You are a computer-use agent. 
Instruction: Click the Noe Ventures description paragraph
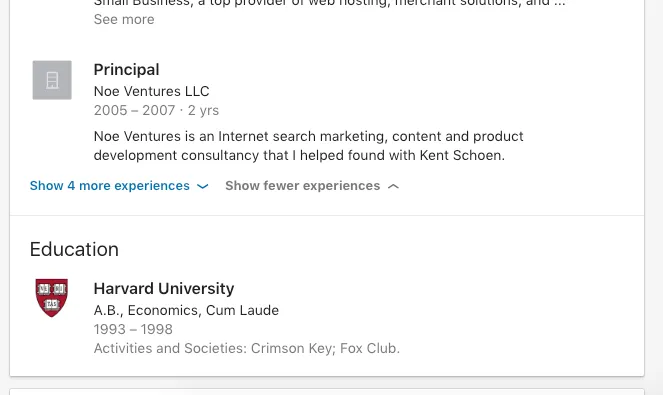pyautogui.click(x=308, y=146)
